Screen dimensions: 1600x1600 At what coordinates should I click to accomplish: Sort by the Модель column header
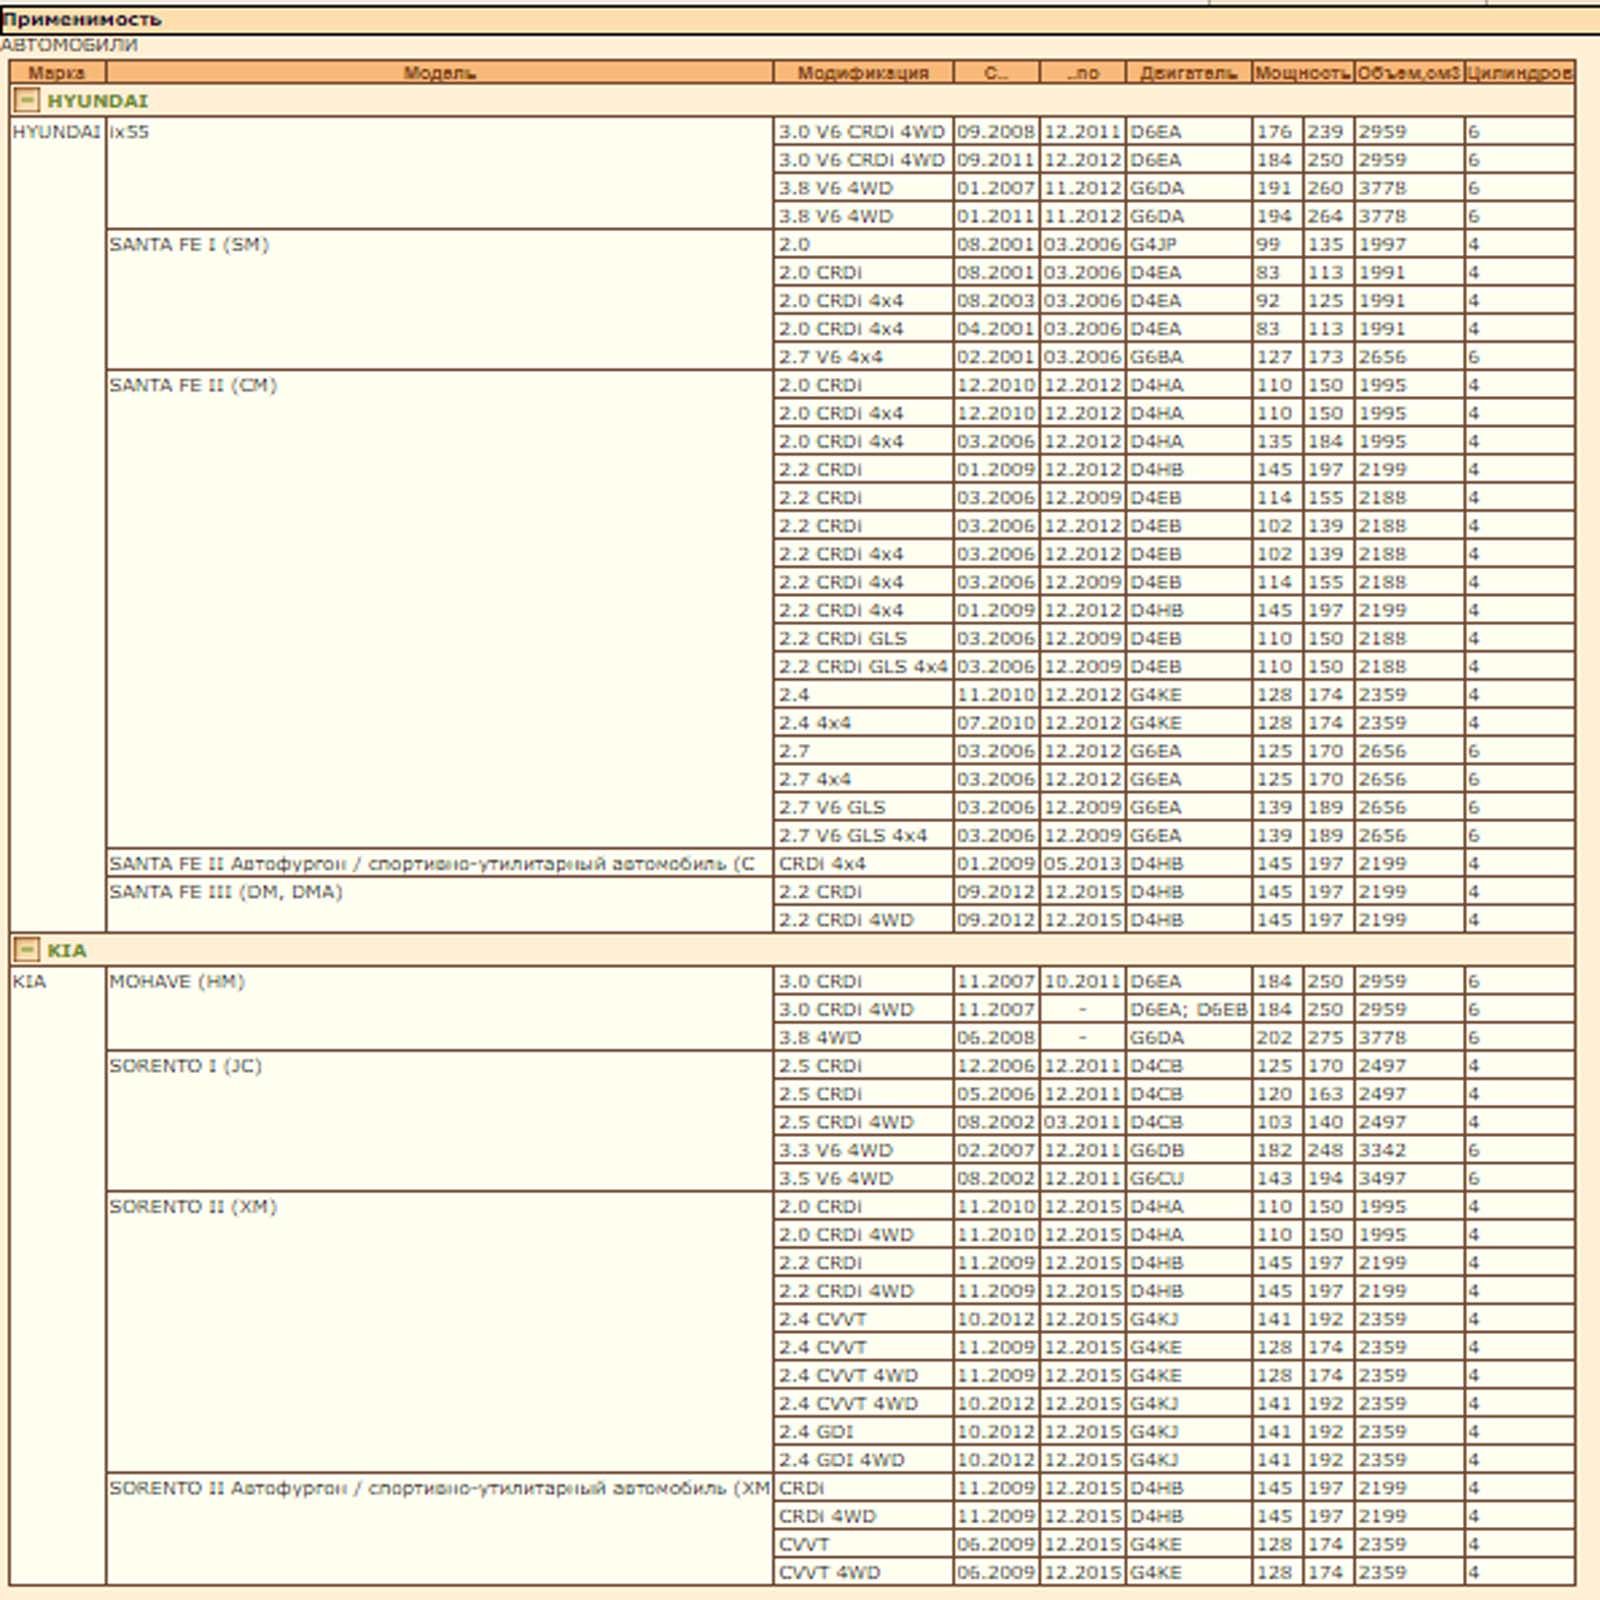click(x=439, y=73)
